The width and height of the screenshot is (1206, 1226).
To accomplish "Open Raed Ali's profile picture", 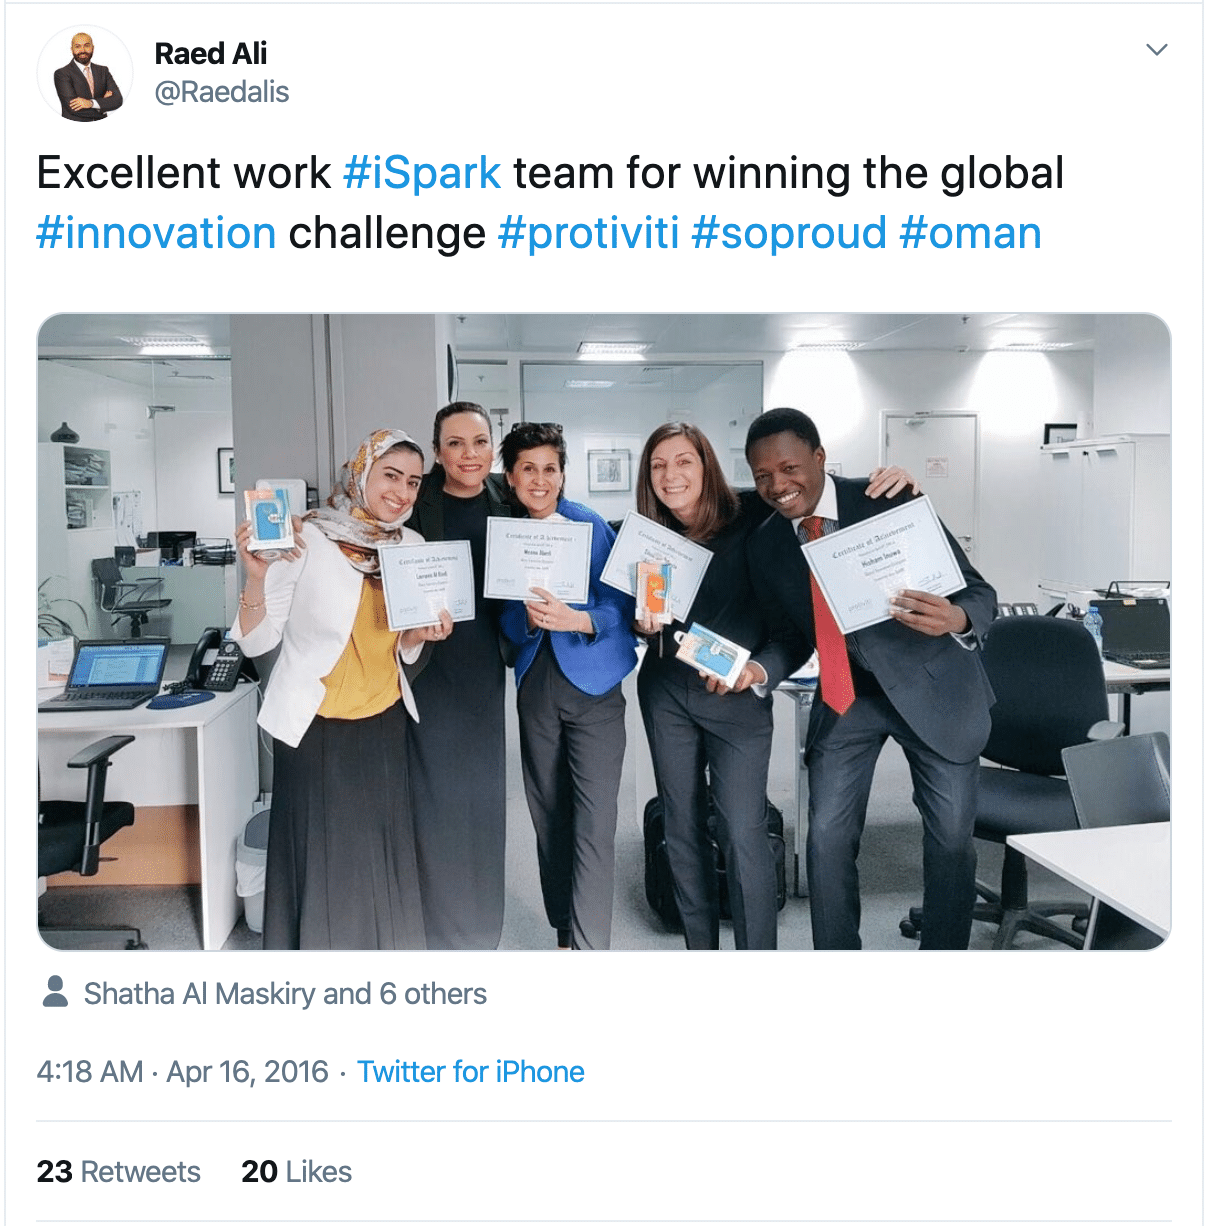I will [x=85, y=73].
